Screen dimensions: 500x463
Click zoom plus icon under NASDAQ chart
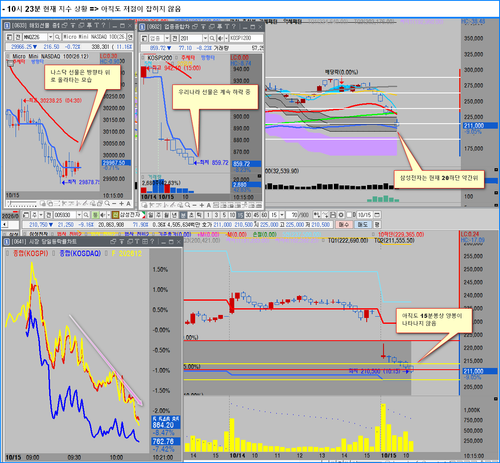(121, 203)
